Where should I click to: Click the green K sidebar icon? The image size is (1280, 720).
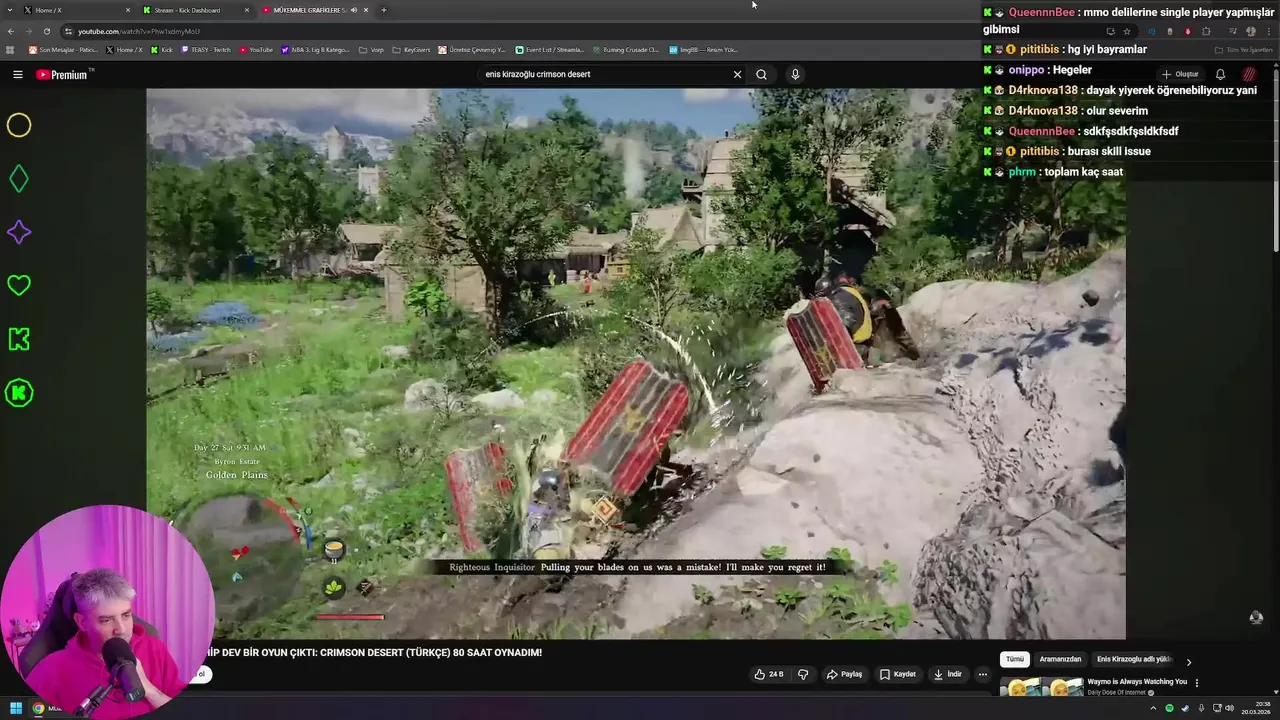click(19, 339)
